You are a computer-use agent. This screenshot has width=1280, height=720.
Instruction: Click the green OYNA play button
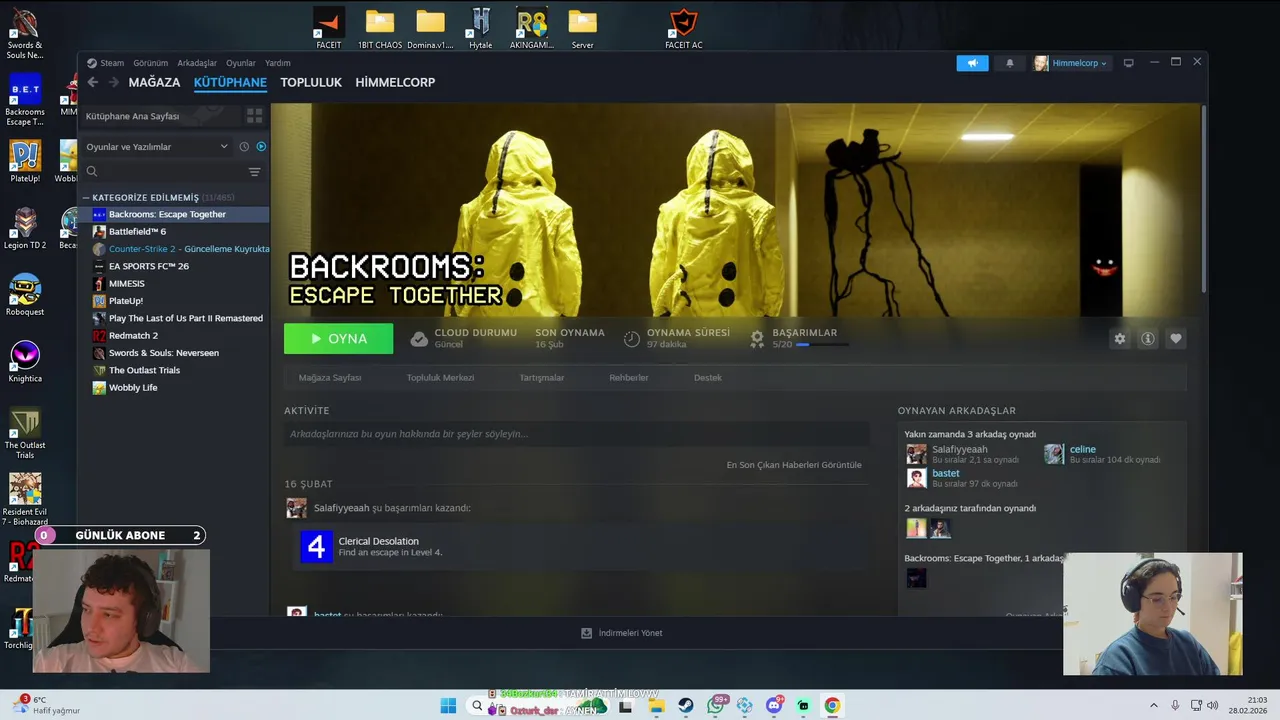click(338, 338)
